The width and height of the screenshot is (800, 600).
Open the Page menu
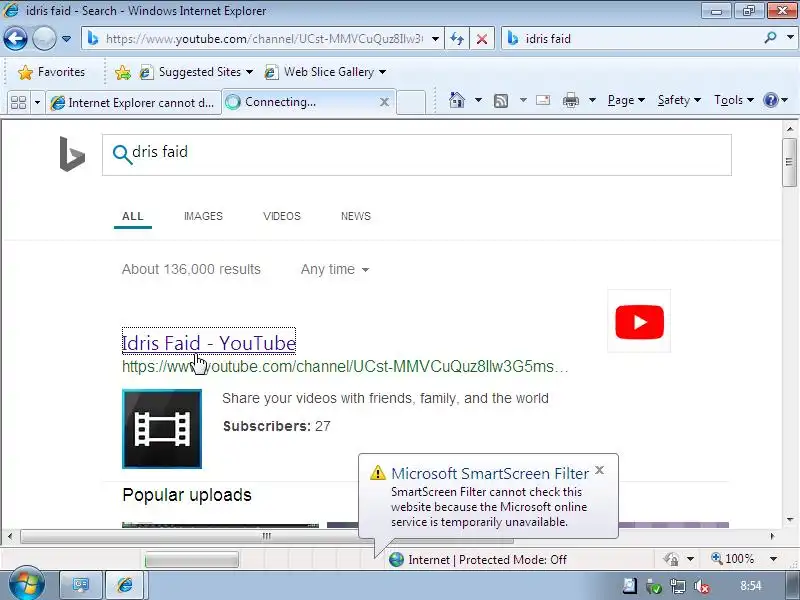coord(626,100)
